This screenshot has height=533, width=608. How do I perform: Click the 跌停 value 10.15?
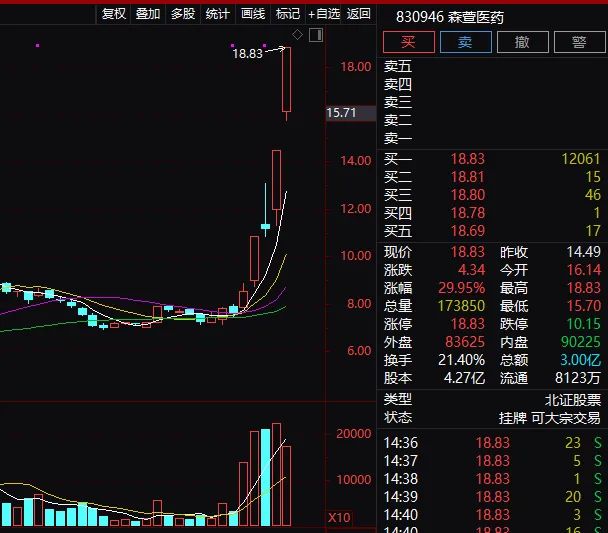(x=584, y=324)
